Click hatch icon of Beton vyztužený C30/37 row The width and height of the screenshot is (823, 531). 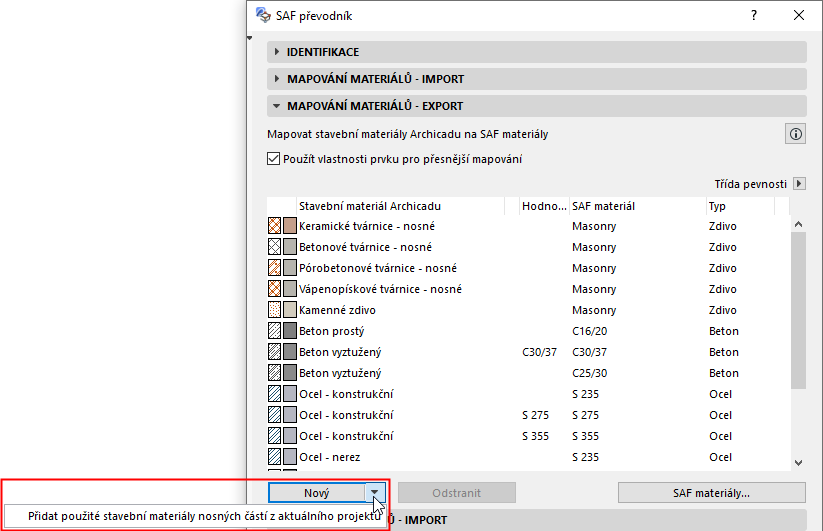click(x=275, y=352)
